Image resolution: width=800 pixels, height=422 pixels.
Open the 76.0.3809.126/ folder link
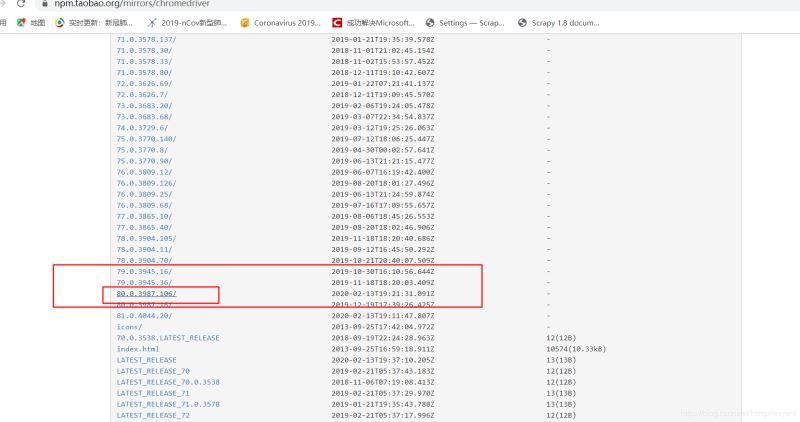pos(146,183)
